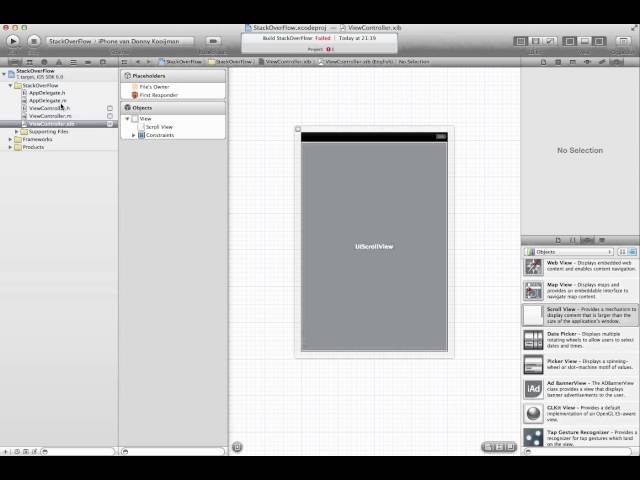Show the Log navigator
This screenshot has height=480, width=640.
click(103, 62)
